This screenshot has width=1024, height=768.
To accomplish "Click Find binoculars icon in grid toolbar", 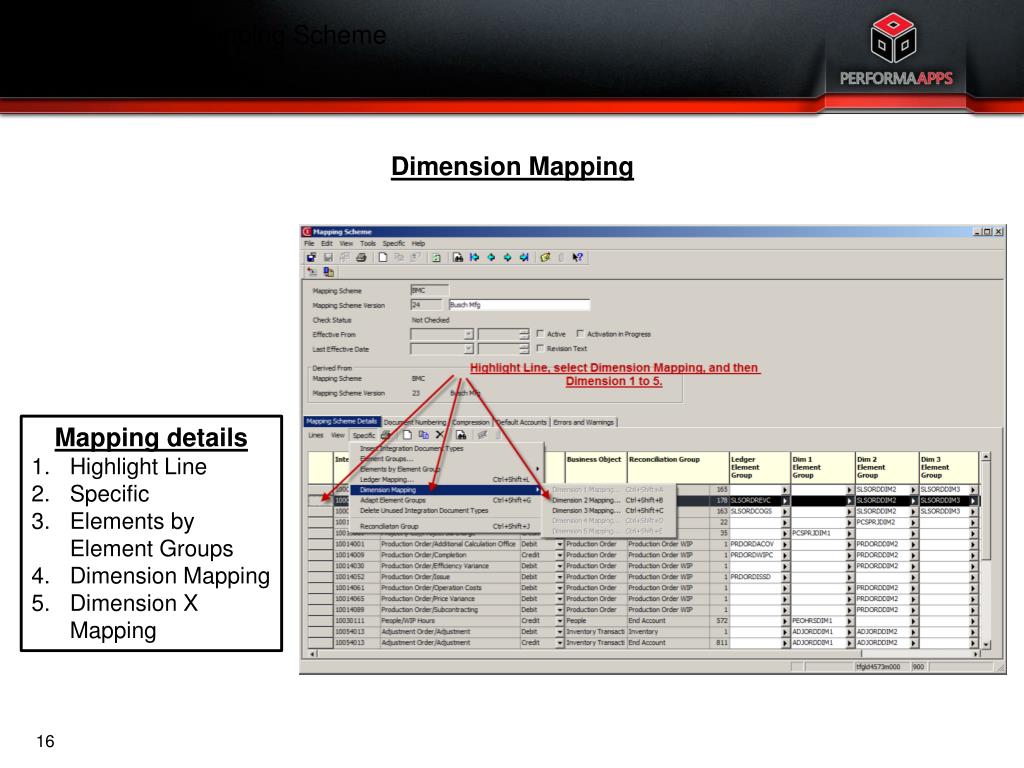I will [x=461, y=435].
